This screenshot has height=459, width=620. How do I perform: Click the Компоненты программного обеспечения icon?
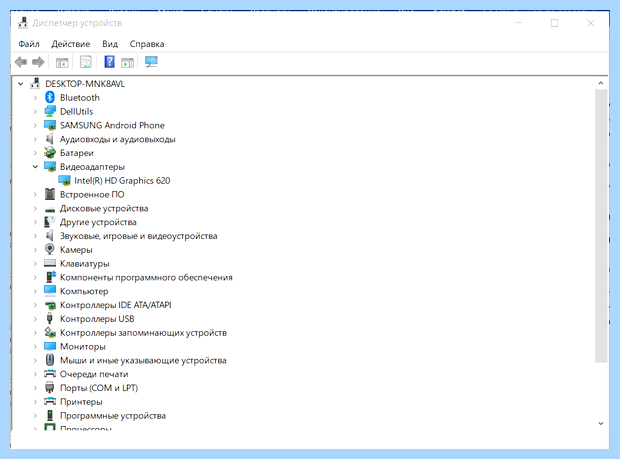click(x=51, y=277)
